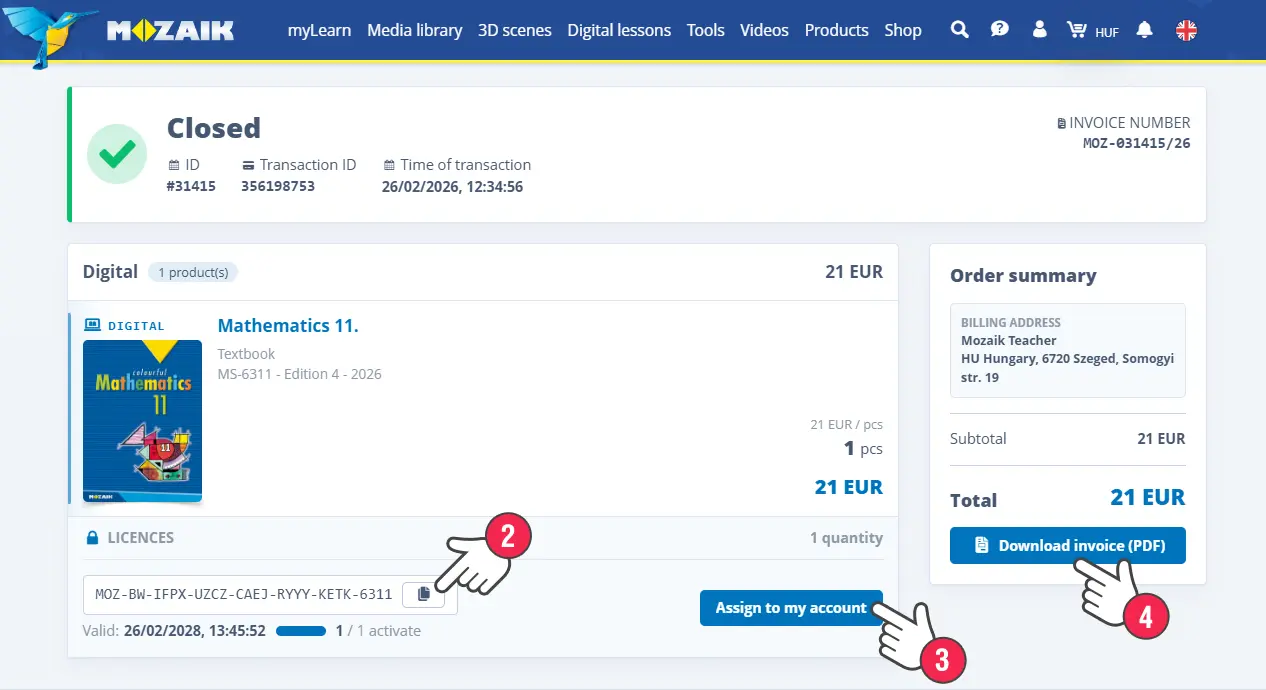Click Assign to my account button

pyautogui.click(x=791, y=608)
